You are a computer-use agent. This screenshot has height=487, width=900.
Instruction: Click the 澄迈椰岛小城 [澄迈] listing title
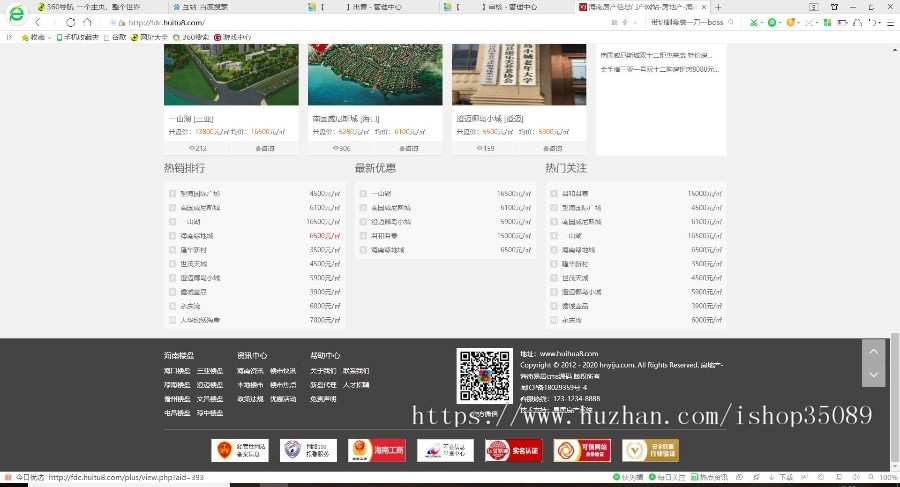[x=490, y=119]
